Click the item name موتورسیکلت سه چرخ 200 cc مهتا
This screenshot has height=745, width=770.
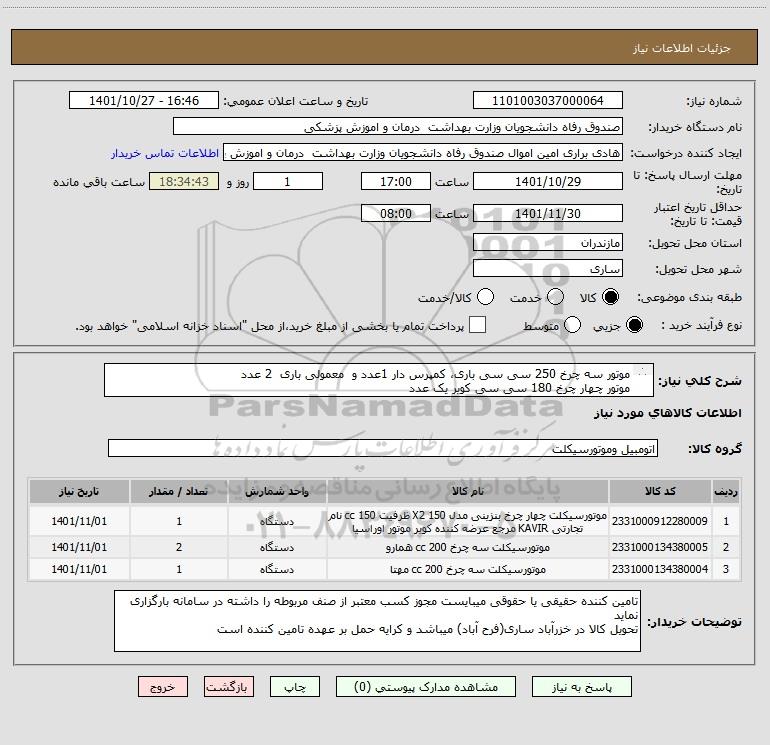[x=468, y=569]
